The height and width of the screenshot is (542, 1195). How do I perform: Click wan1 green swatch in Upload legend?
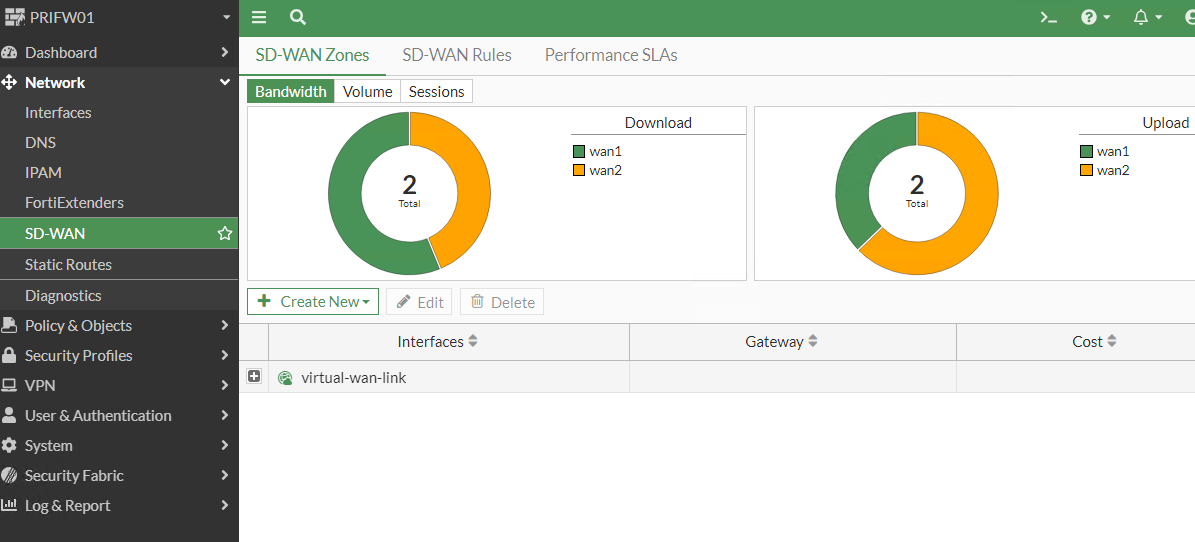(x=1086, y=152)
